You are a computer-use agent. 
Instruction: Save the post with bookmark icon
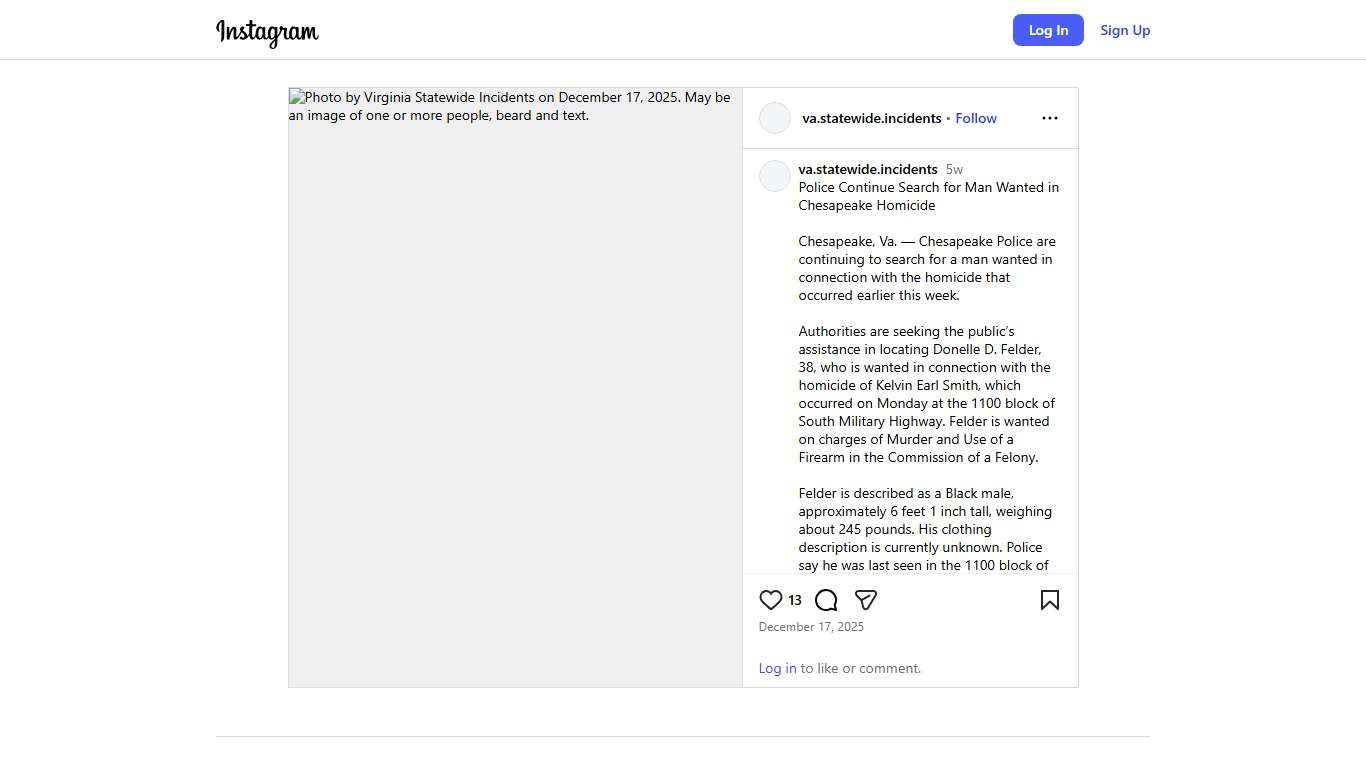(1049, 600)
